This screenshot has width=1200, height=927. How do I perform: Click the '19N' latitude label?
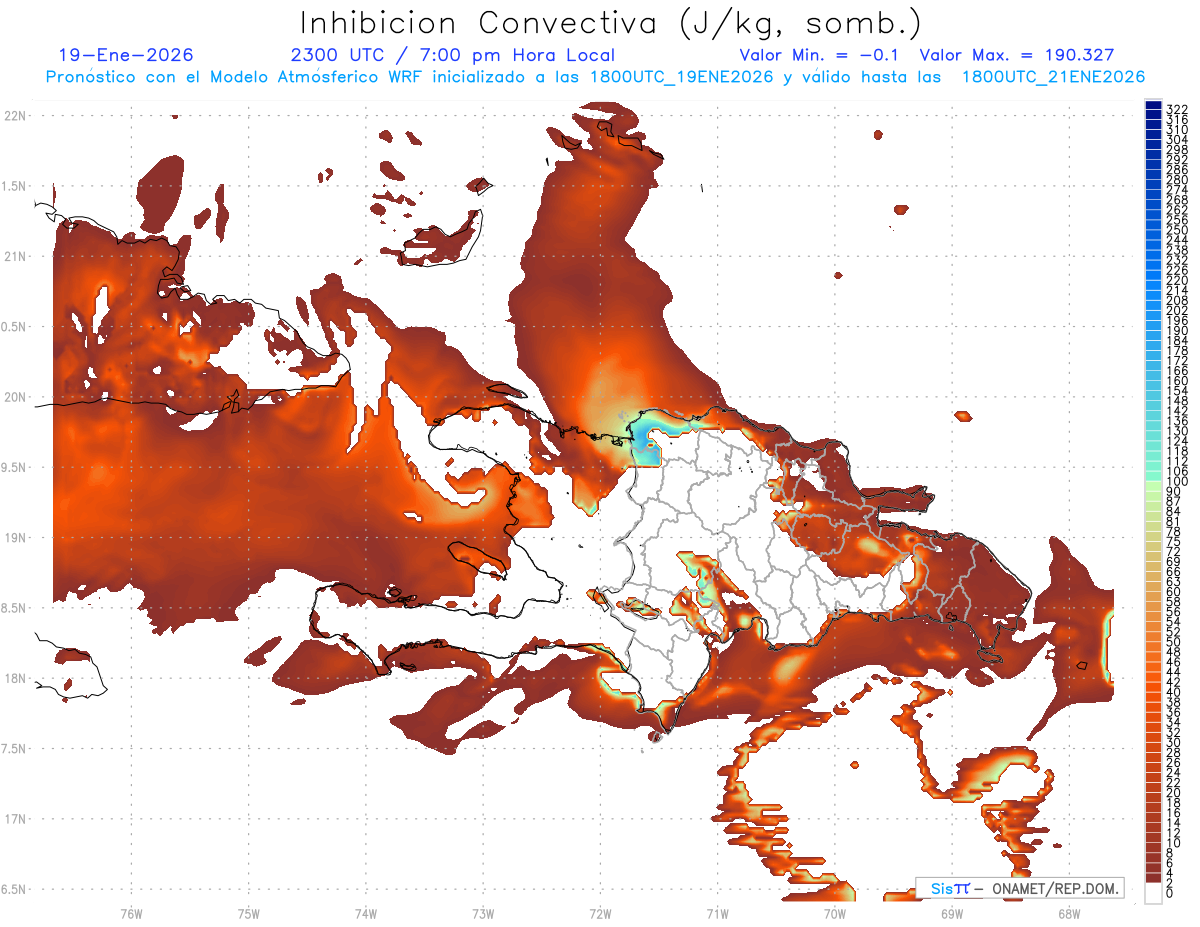14,538
